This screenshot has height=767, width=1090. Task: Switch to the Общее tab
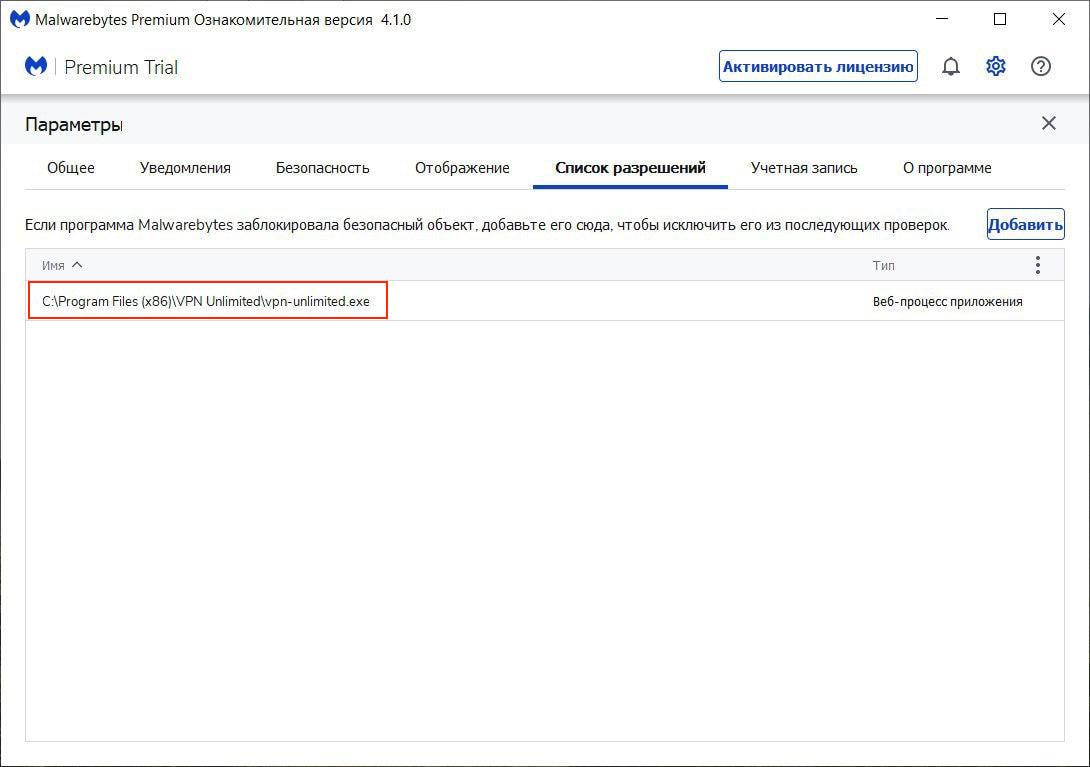(71, 168)
